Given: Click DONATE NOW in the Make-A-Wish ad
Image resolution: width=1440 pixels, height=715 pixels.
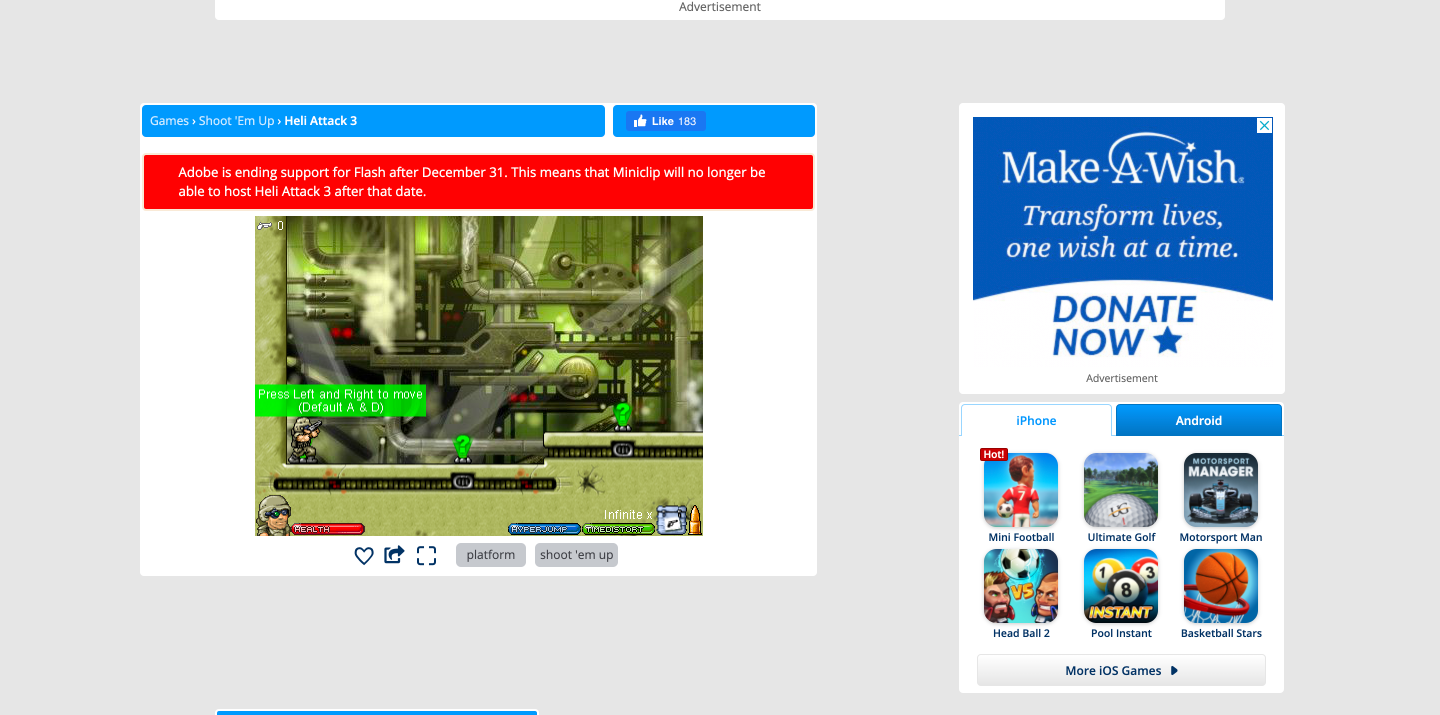Looking at the screenshot, I should tap(1123, 326).
